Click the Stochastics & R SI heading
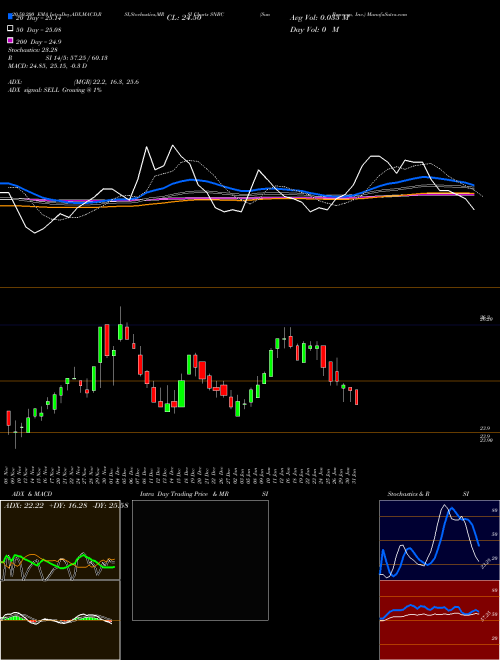500x660 pixels. pos(428,494)
